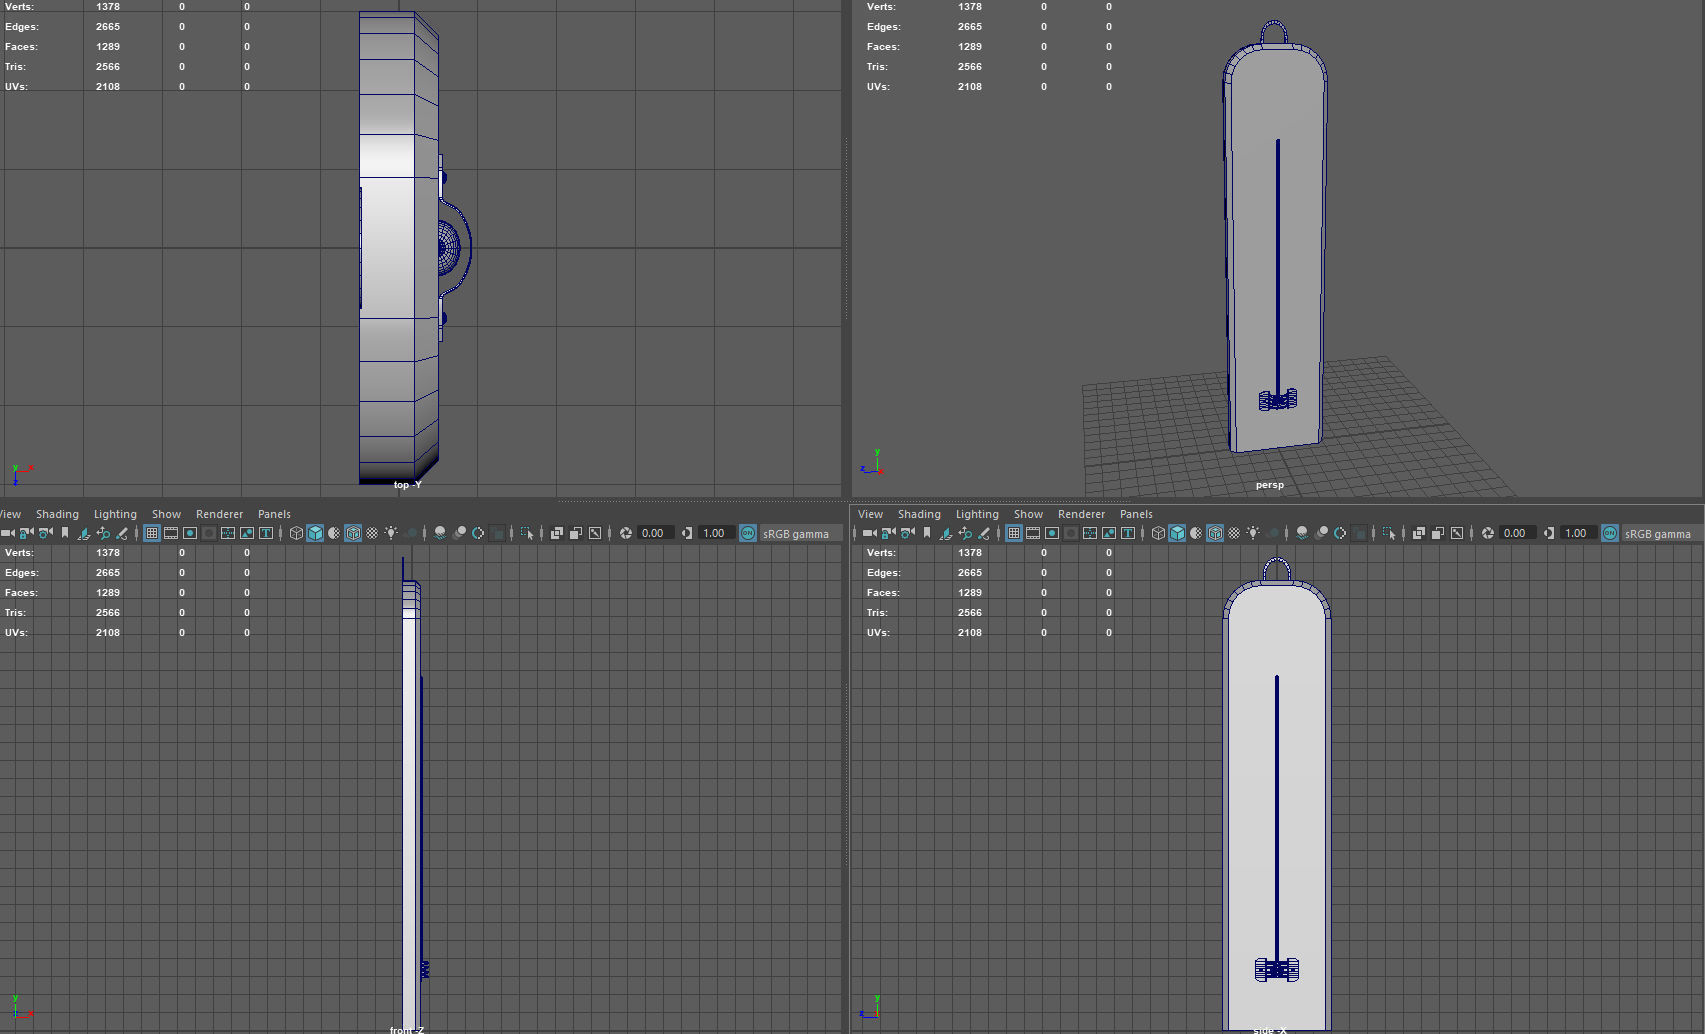Open camera attributes in front view panel
Screen dimensions: 1705x1034
pyautogui.click(x=45, y=533)
